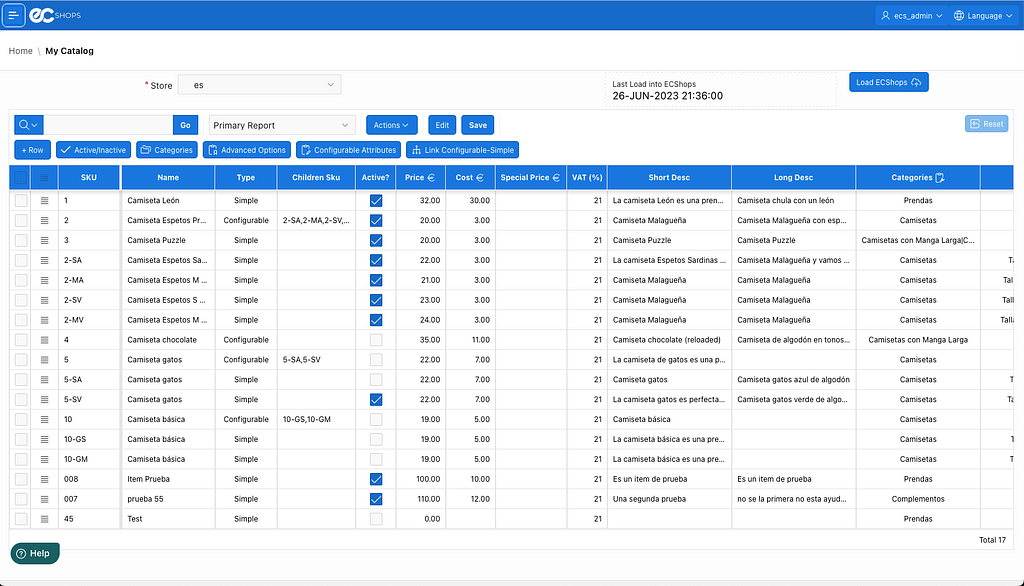1024x586 pixels.
Task: Go to the Home breadcrumb link
Action: pos(20,51)
